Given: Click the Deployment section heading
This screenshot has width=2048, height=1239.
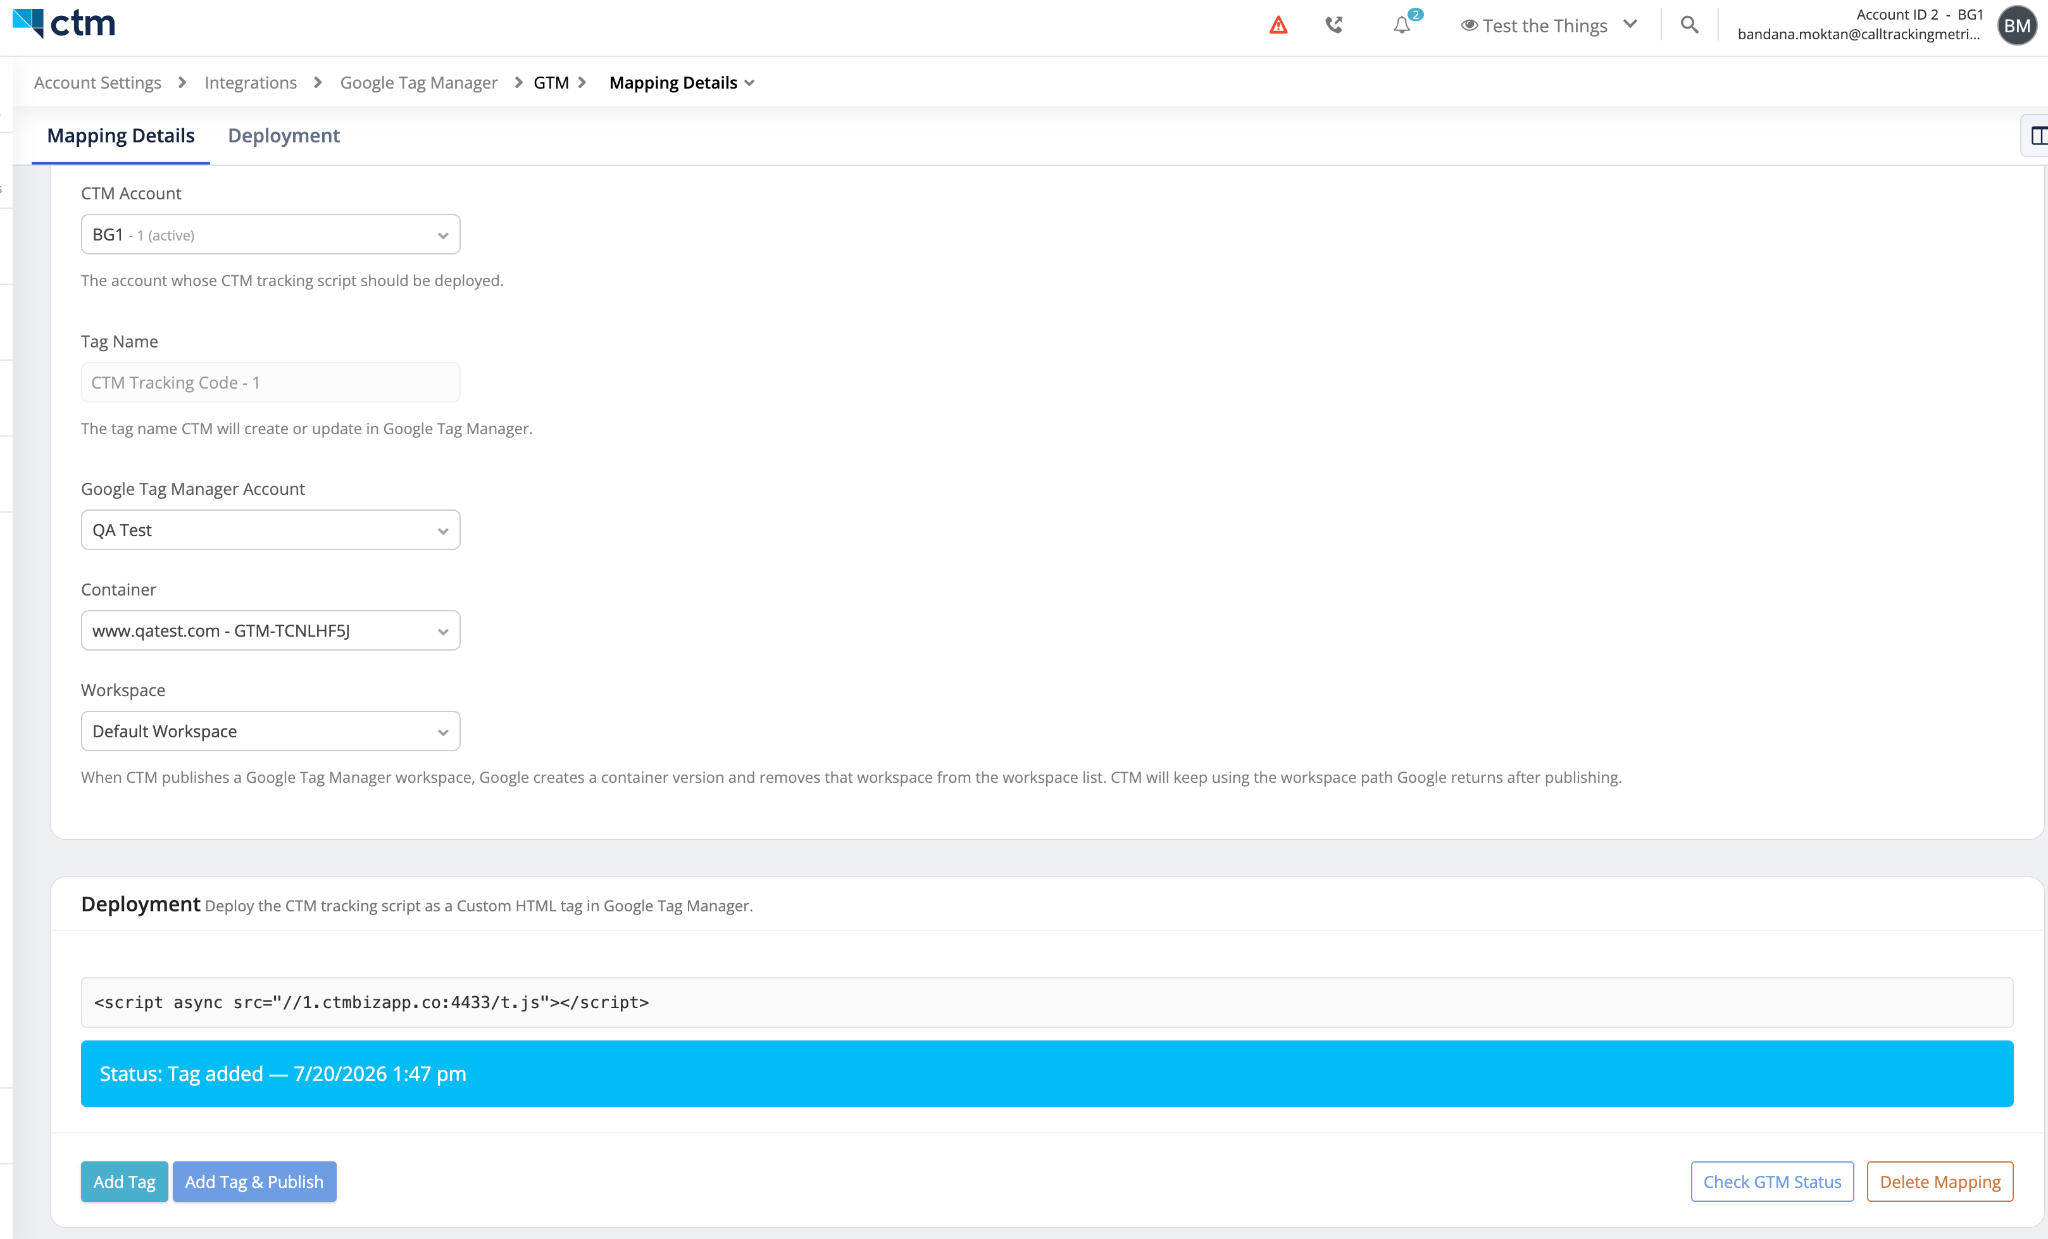Looking at the screenshot, I should point(140,905).
